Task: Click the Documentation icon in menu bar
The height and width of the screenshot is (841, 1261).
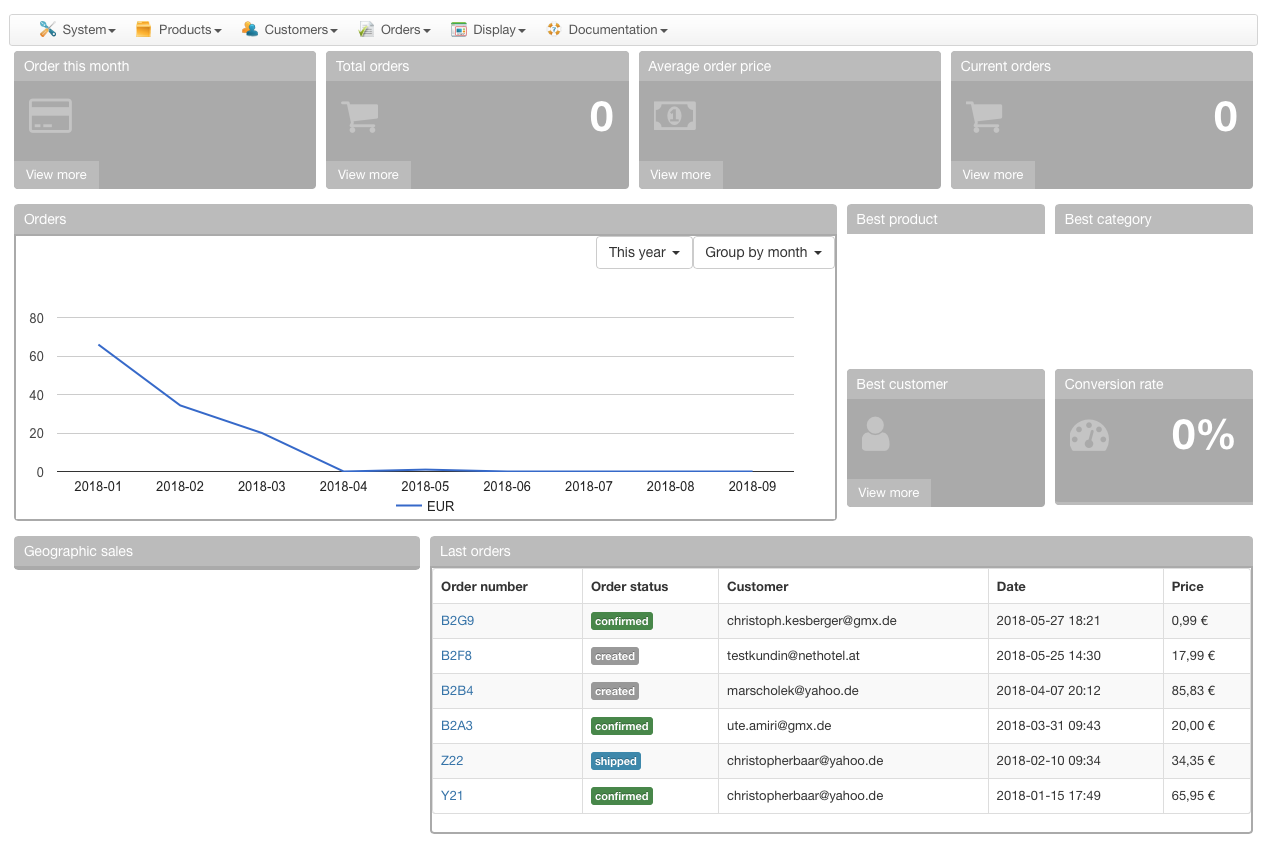Action: point(554,29)
